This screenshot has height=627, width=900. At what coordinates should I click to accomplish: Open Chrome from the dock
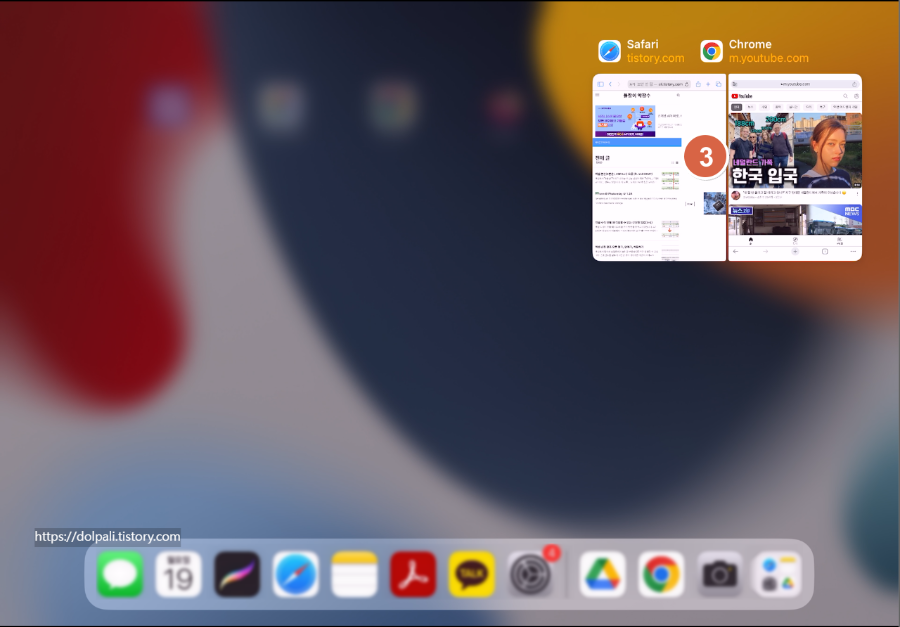point(661,574)
